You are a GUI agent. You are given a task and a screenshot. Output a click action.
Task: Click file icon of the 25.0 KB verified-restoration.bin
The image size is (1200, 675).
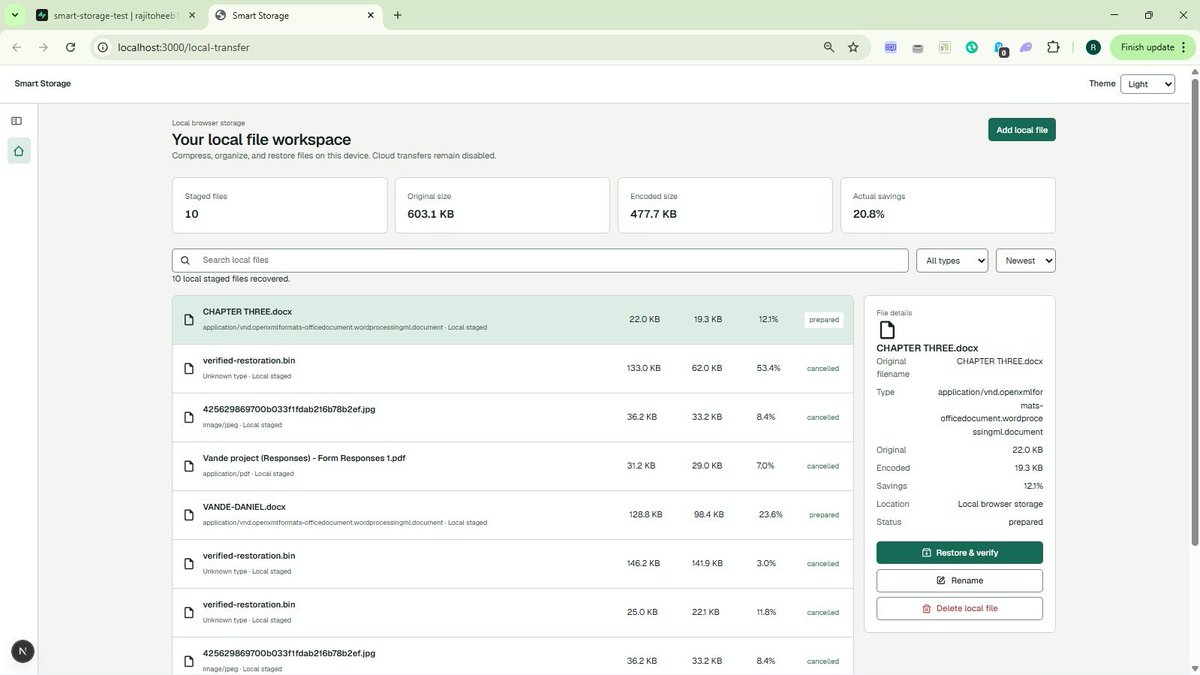[x=188, y=612]
